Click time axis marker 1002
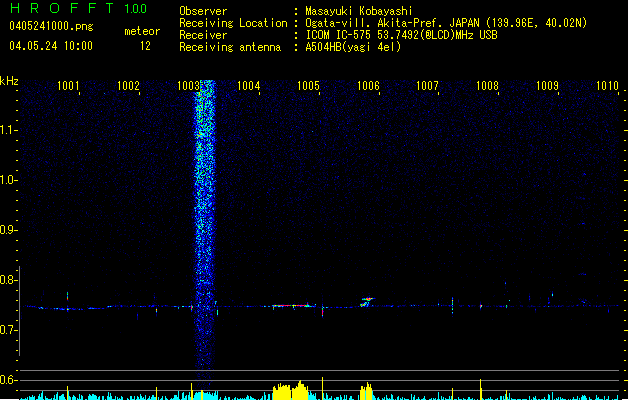This screenshot has height=400, width=629. 128,86
